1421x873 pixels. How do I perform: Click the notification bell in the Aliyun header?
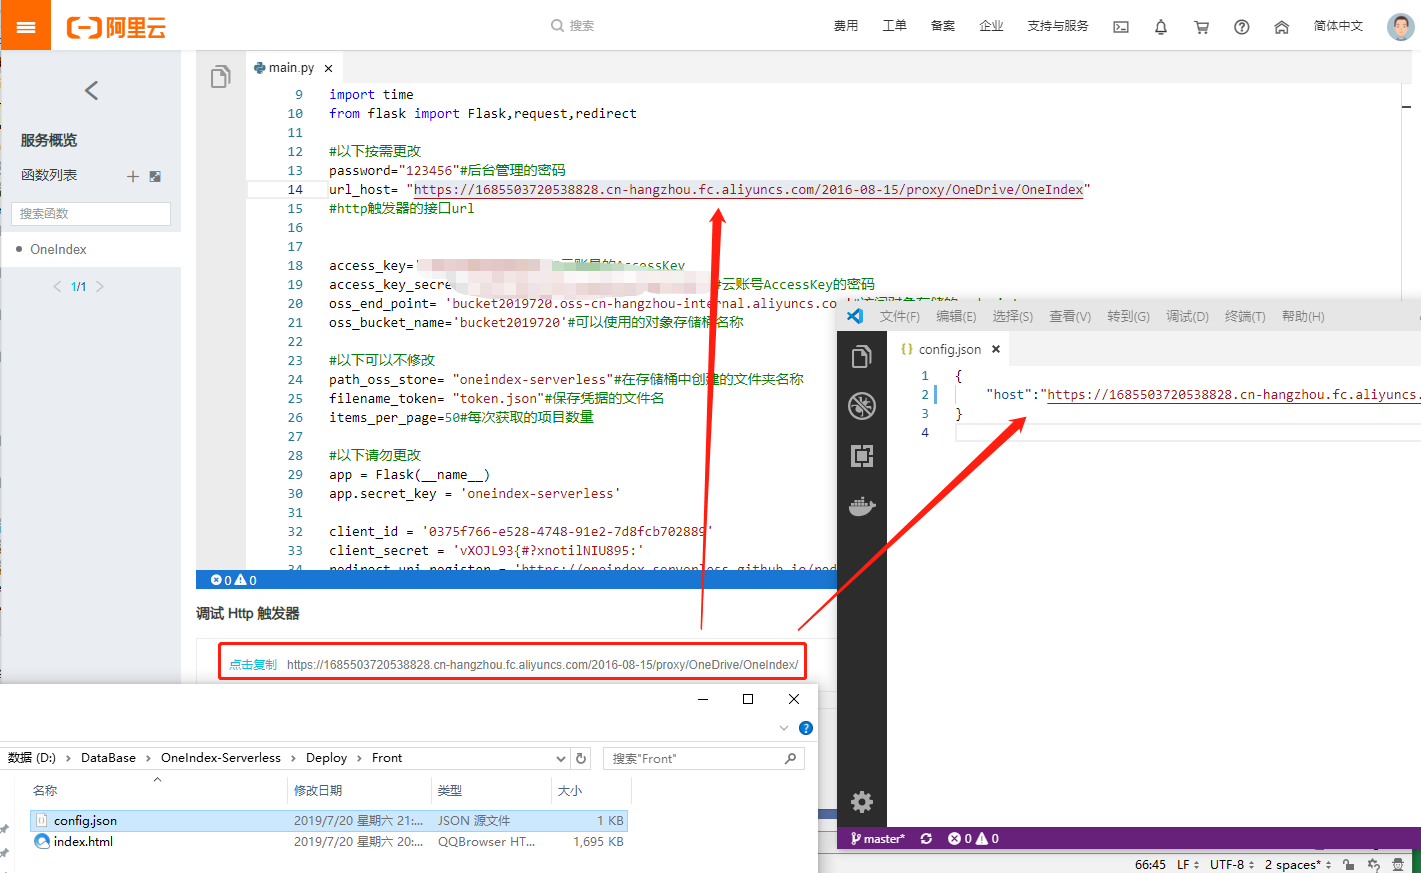1161,26
